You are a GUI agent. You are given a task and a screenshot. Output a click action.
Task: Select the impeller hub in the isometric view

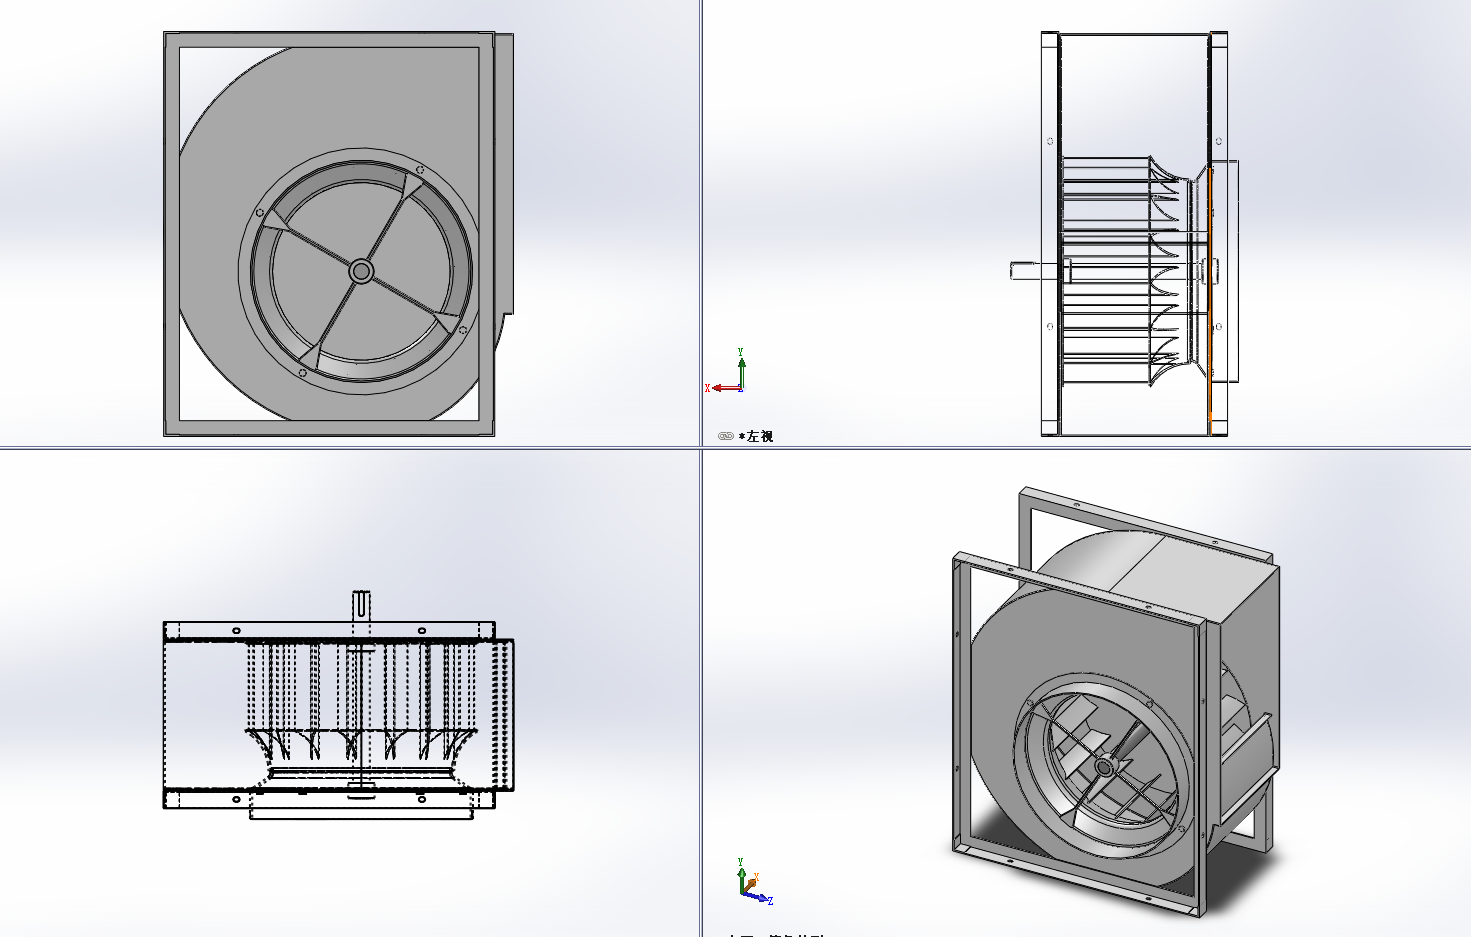(x=1104, y=766)
